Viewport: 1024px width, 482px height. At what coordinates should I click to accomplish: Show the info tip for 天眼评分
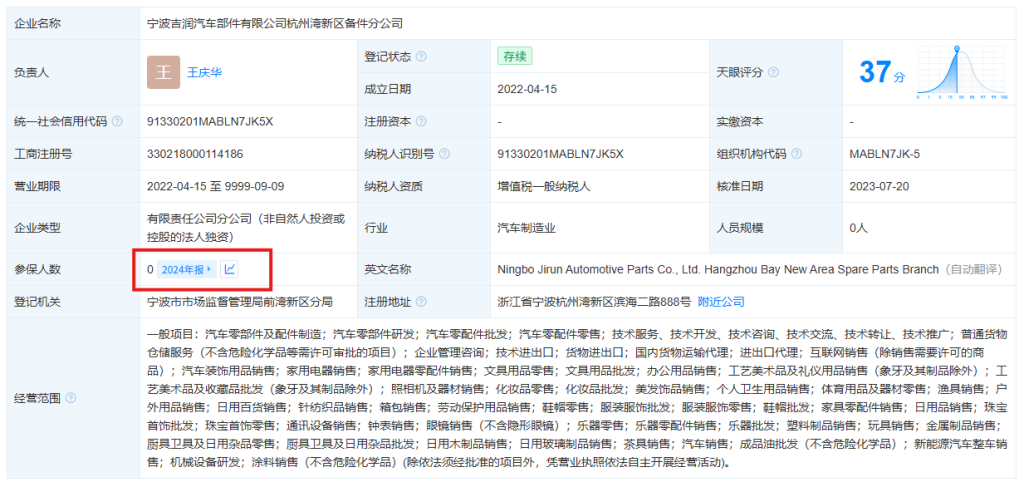773,73
